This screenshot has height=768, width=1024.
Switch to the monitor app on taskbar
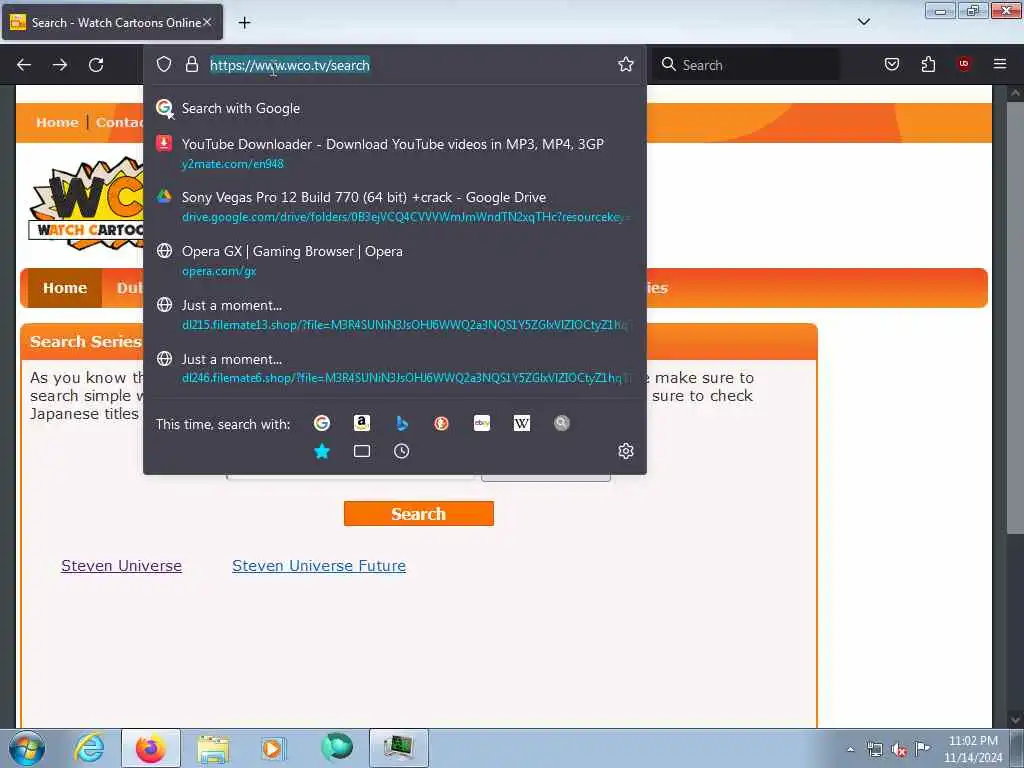click(398, 748)
